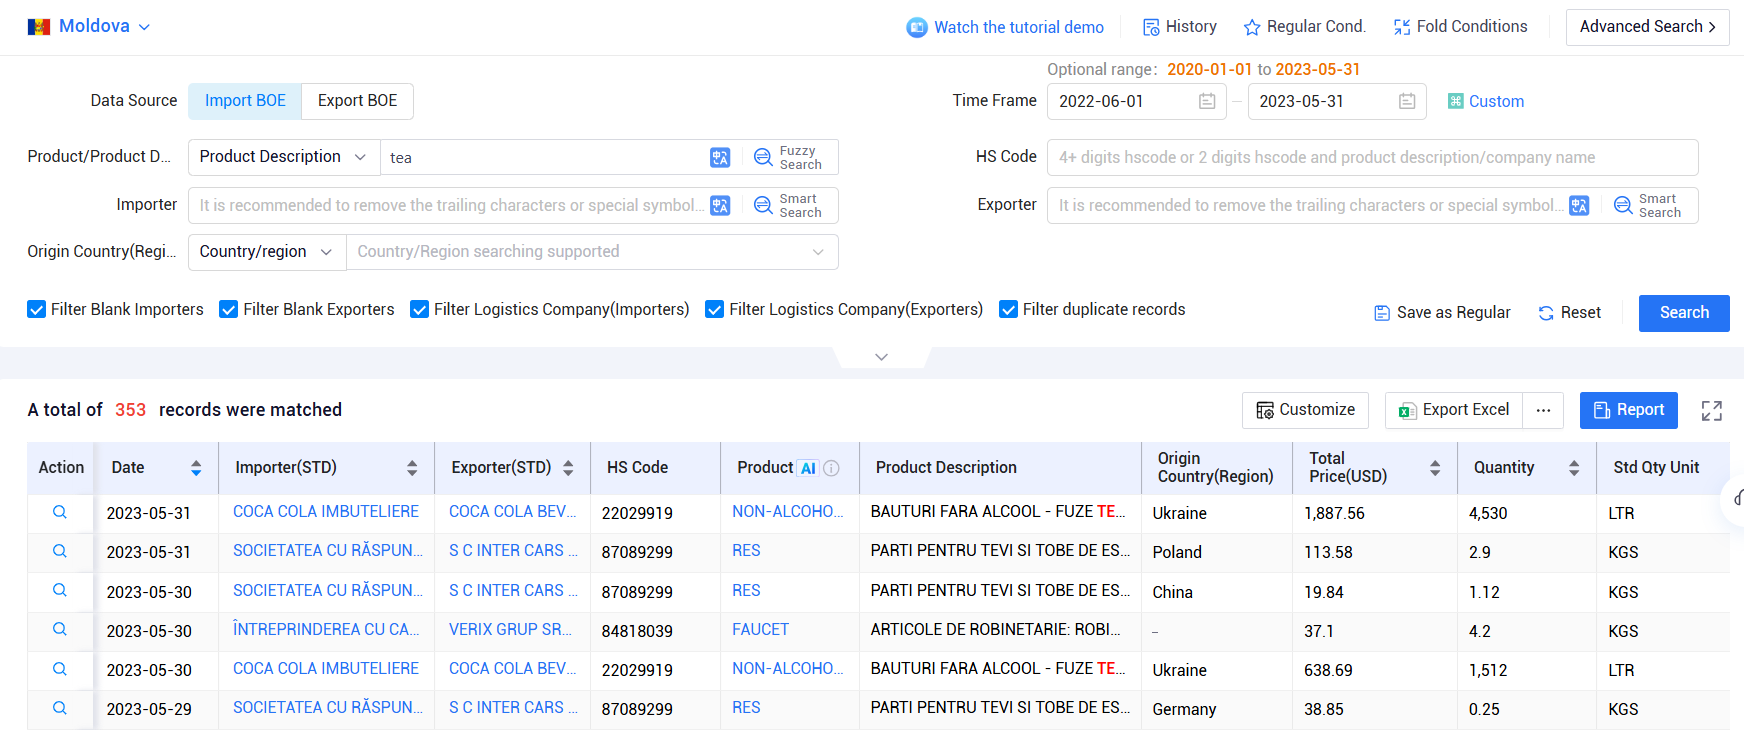Screen dimensions: 1744x730
Task: Click the HS Code input field
Action: pyautogui.click(x=1372, y=157)
